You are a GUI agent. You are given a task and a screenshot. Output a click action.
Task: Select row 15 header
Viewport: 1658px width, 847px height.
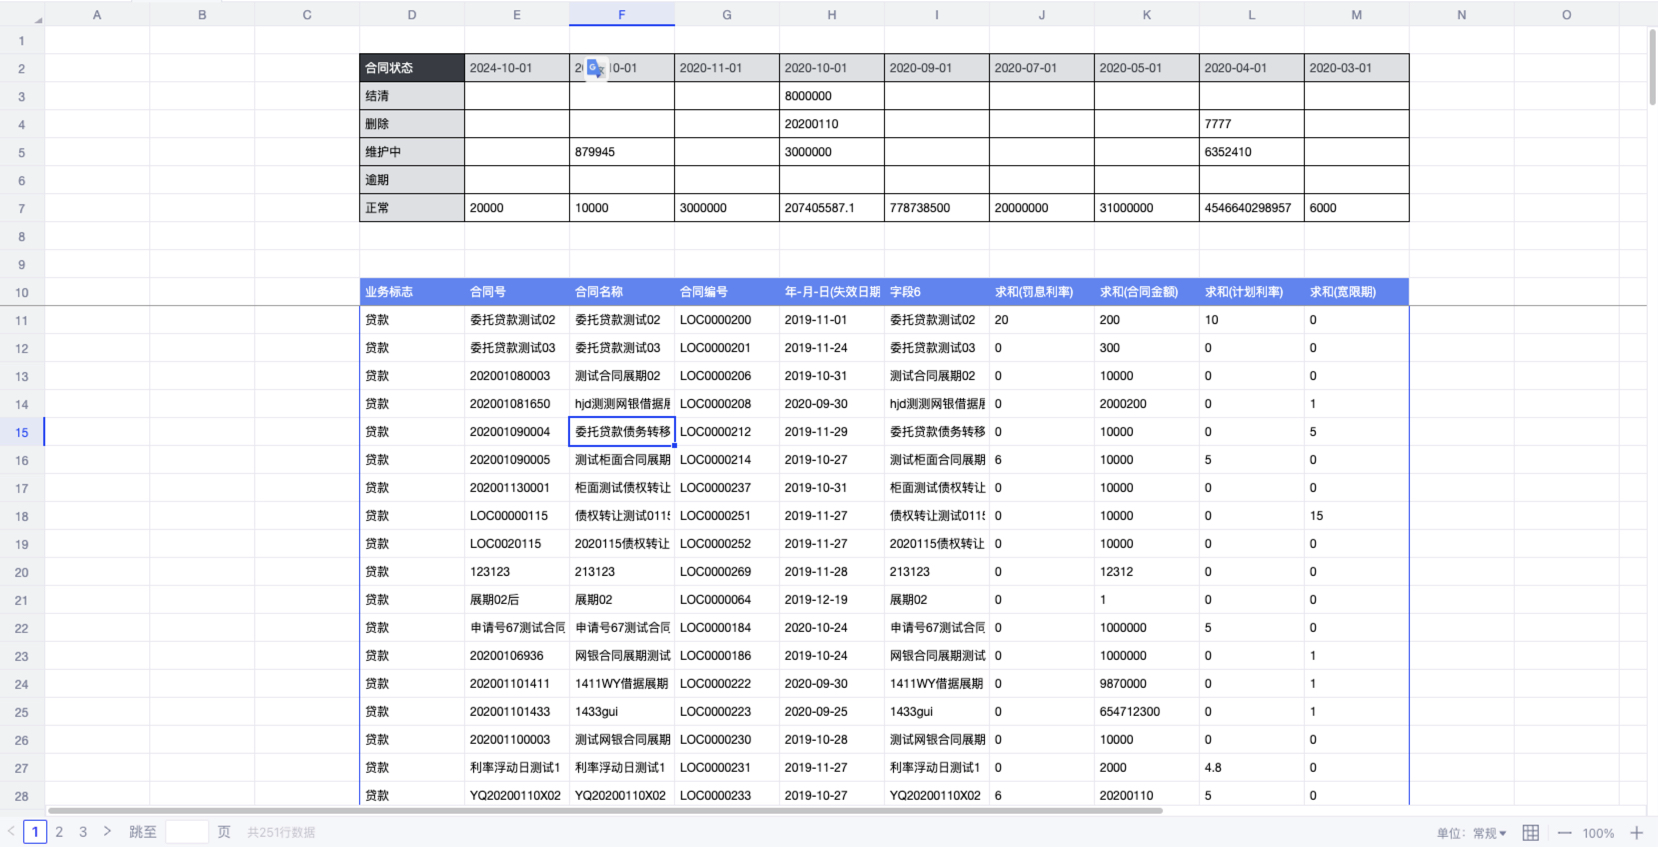[22, 432]
